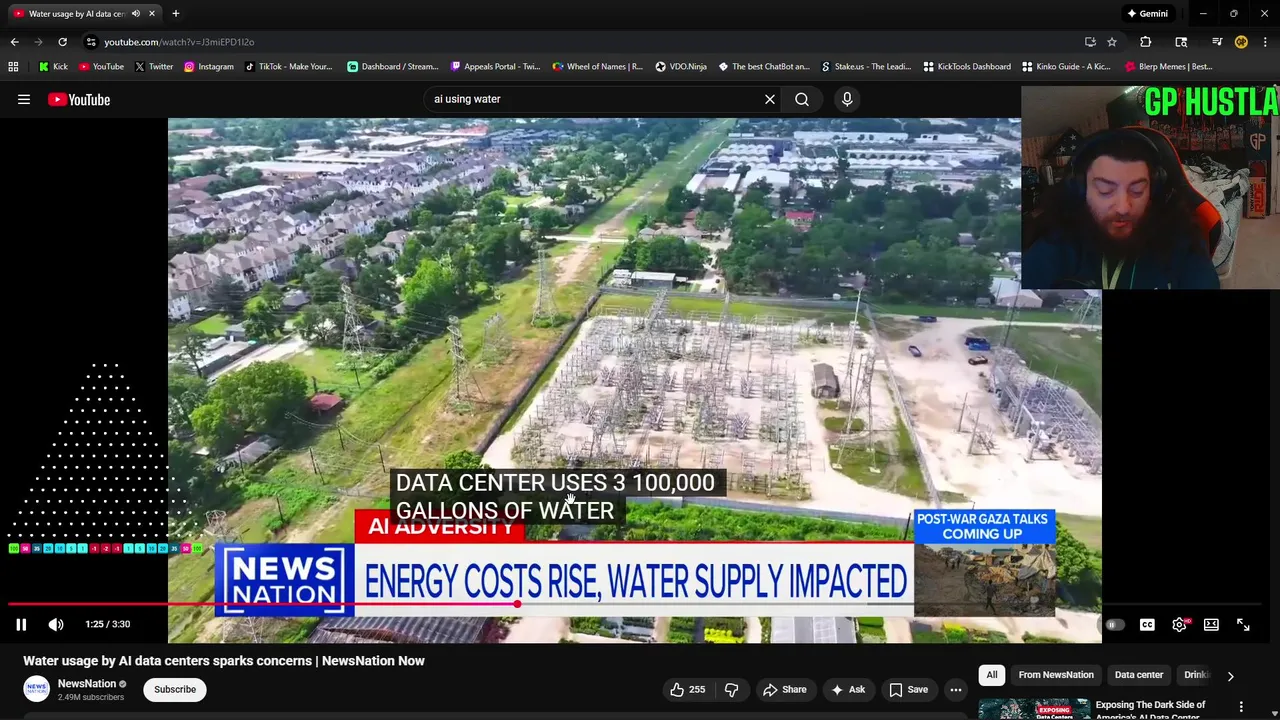Viewport: 1280px width, 720px height.
Task: Open the Kinko Guide bookmark
Action: click(1067, 66)
